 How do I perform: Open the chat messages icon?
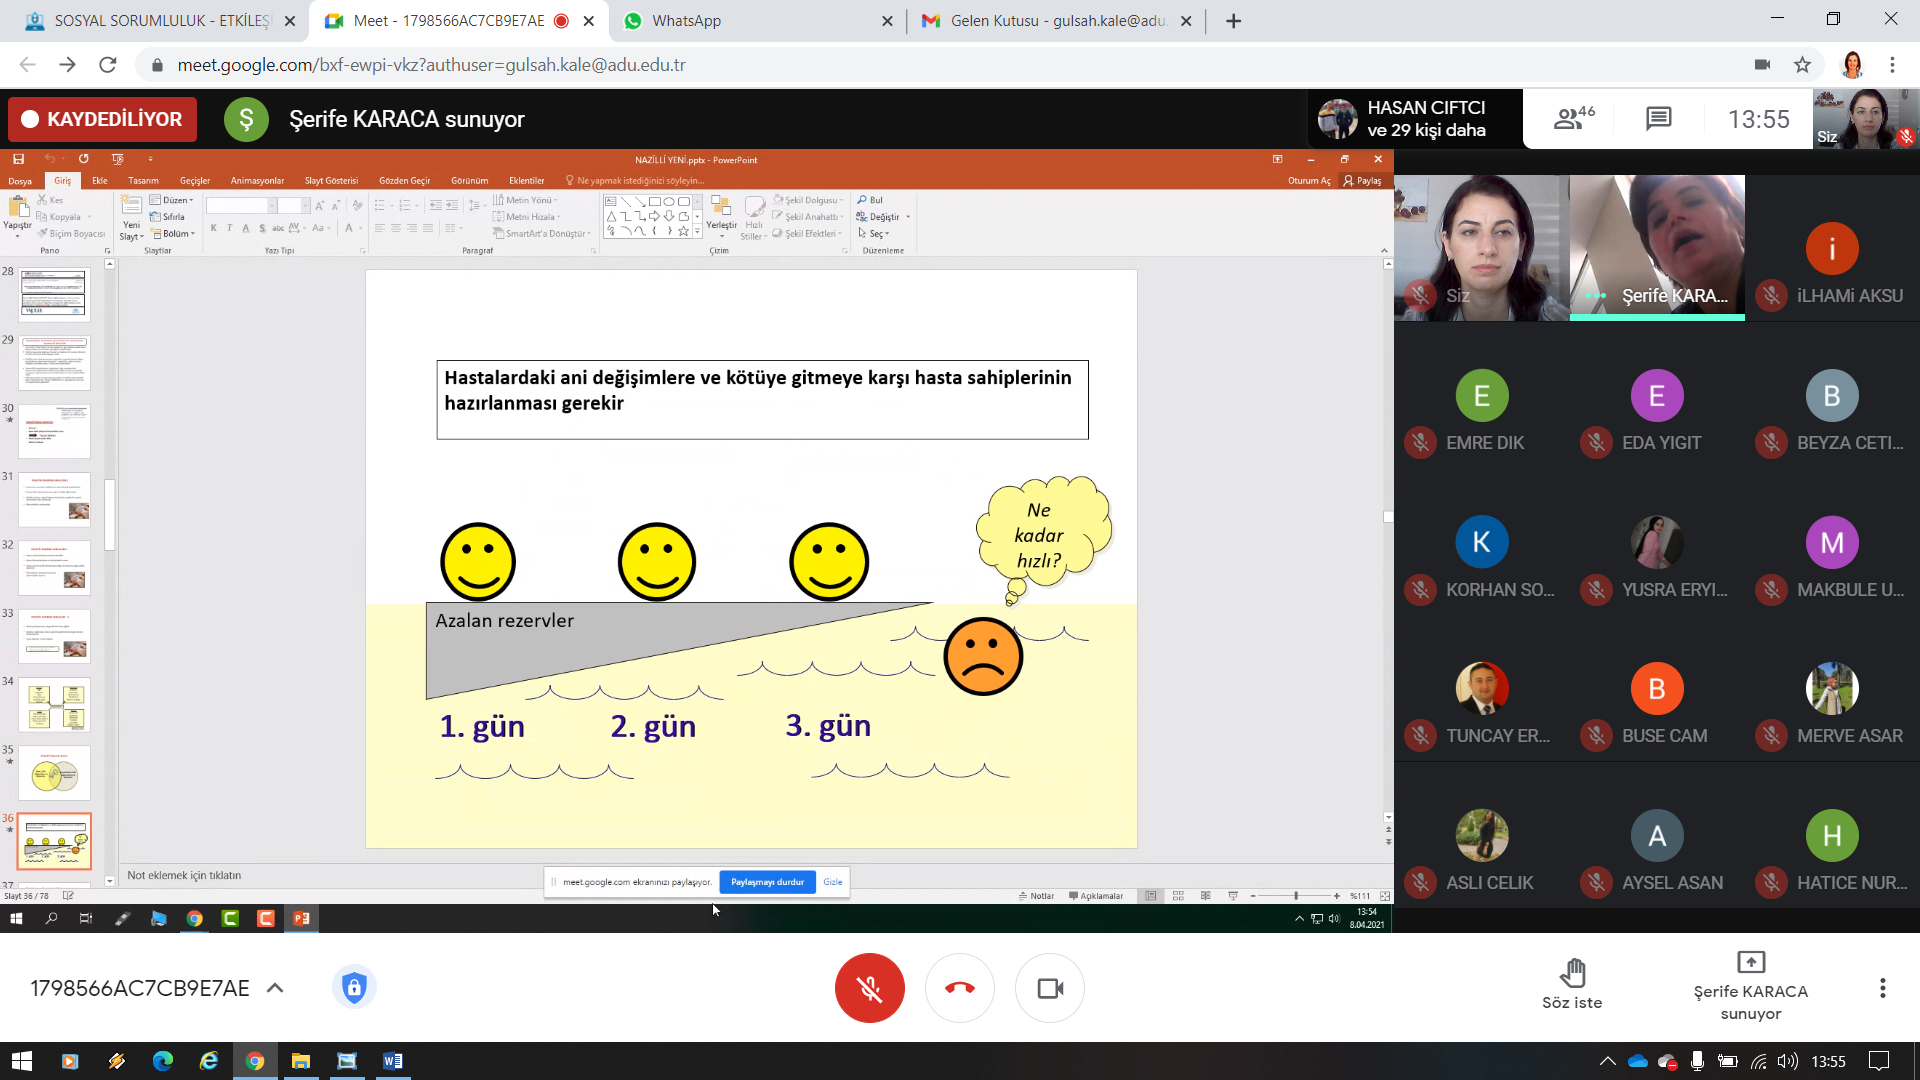pyautogui.click(x=1658, y=119)
